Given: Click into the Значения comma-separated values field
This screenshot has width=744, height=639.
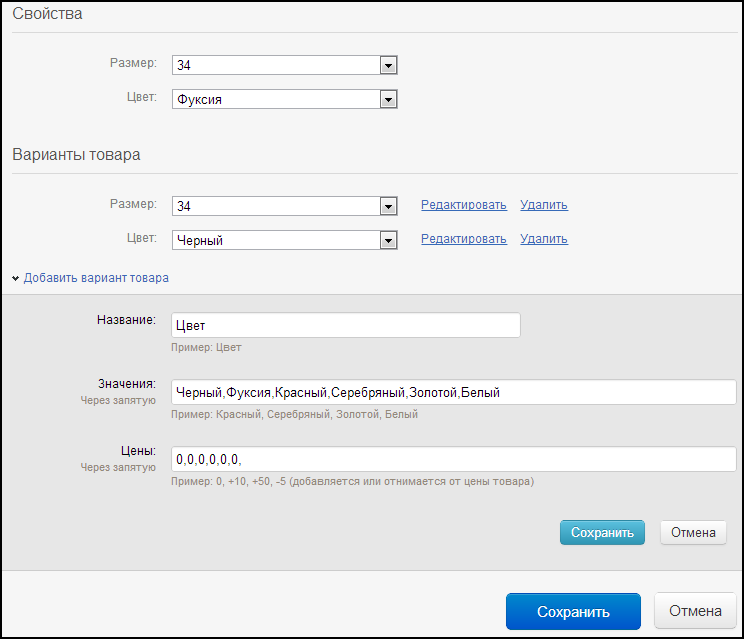Looking at the screenshot, I should 453,392.
